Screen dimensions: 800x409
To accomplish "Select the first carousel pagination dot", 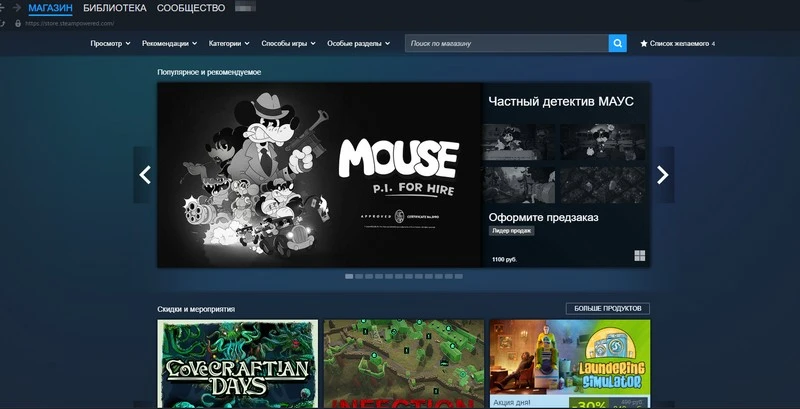I will [349, 276].
